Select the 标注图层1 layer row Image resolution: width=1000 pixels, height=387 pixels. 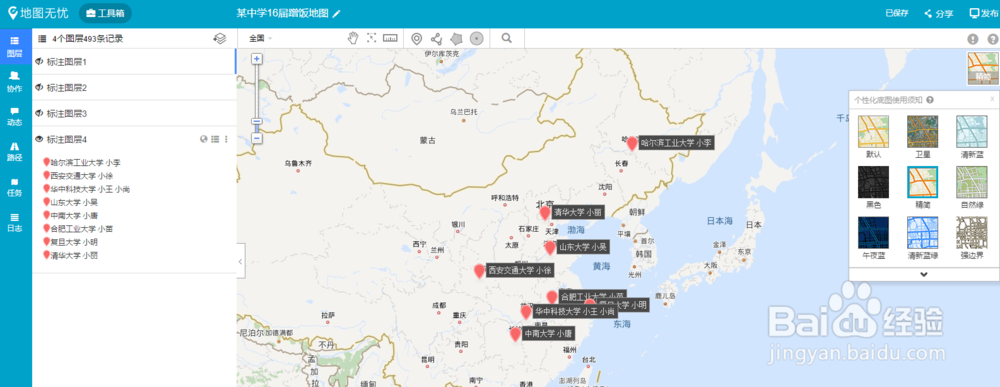pos(134,62)
